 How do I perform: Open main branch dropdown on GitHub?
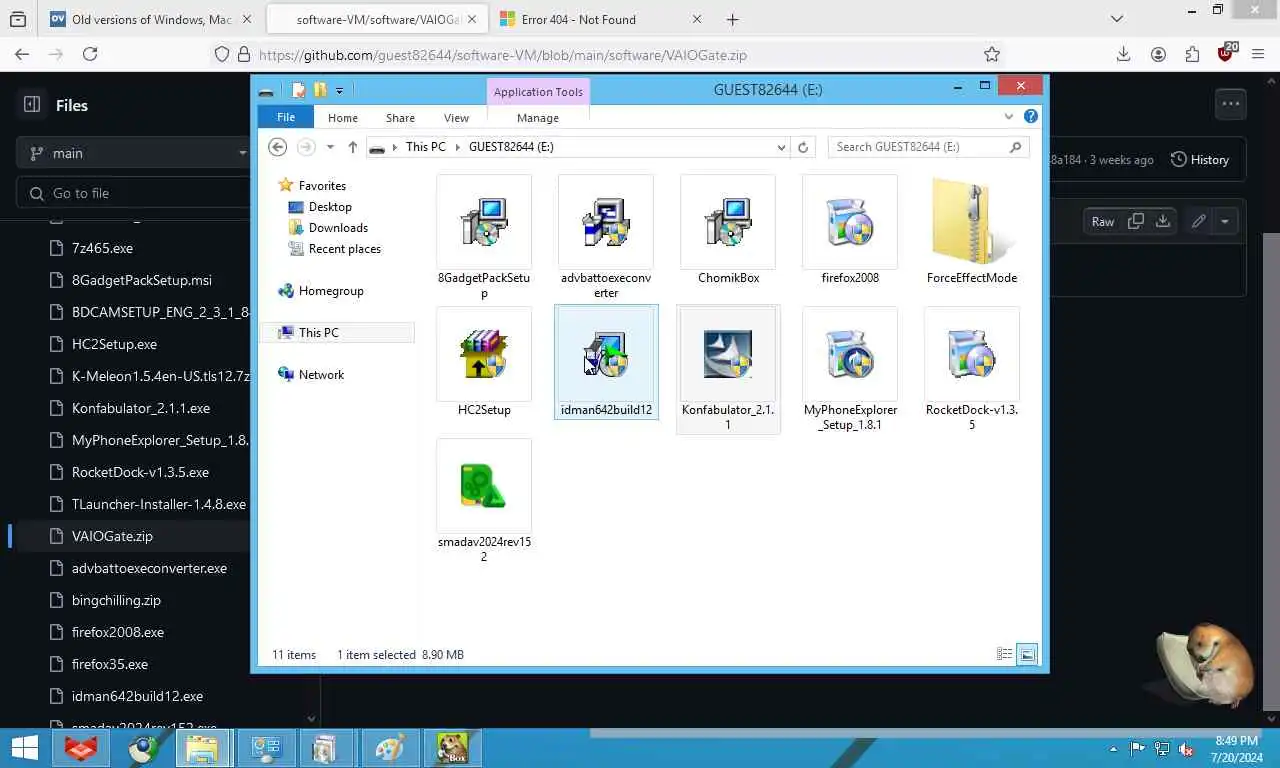coord(133,153)
